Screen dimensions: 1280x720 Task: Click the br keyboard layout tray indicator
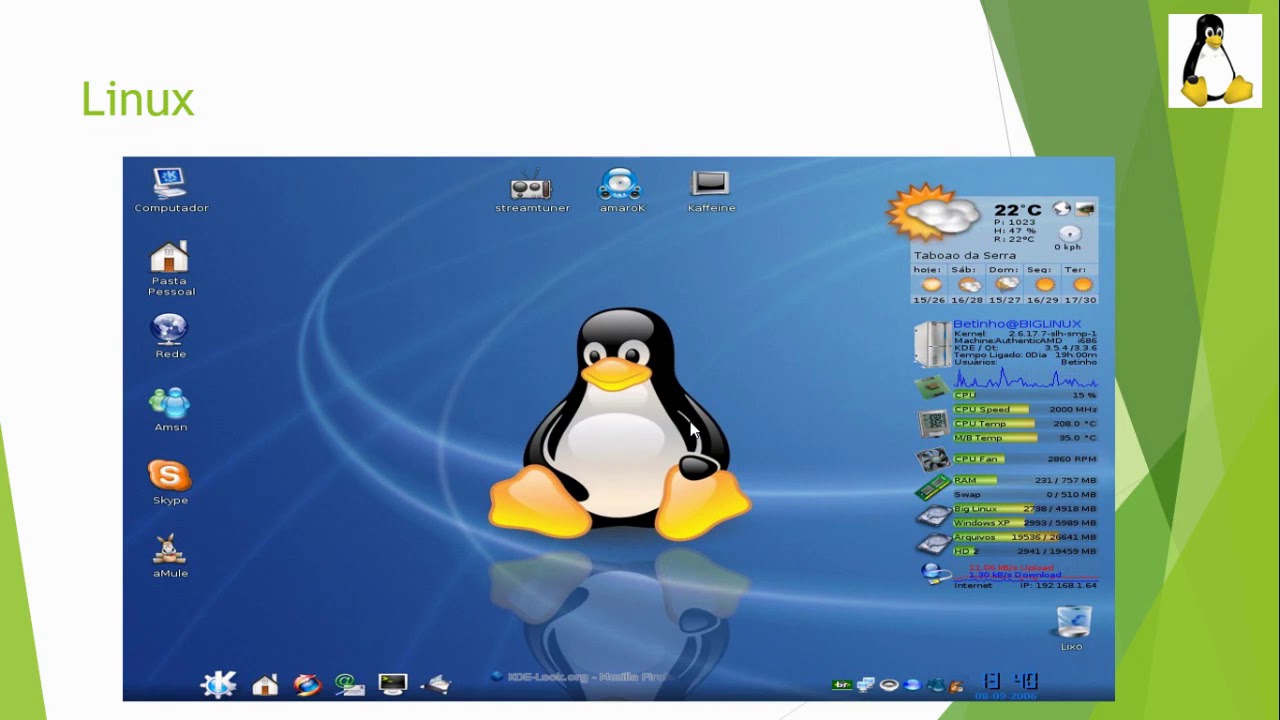point(842,685)
